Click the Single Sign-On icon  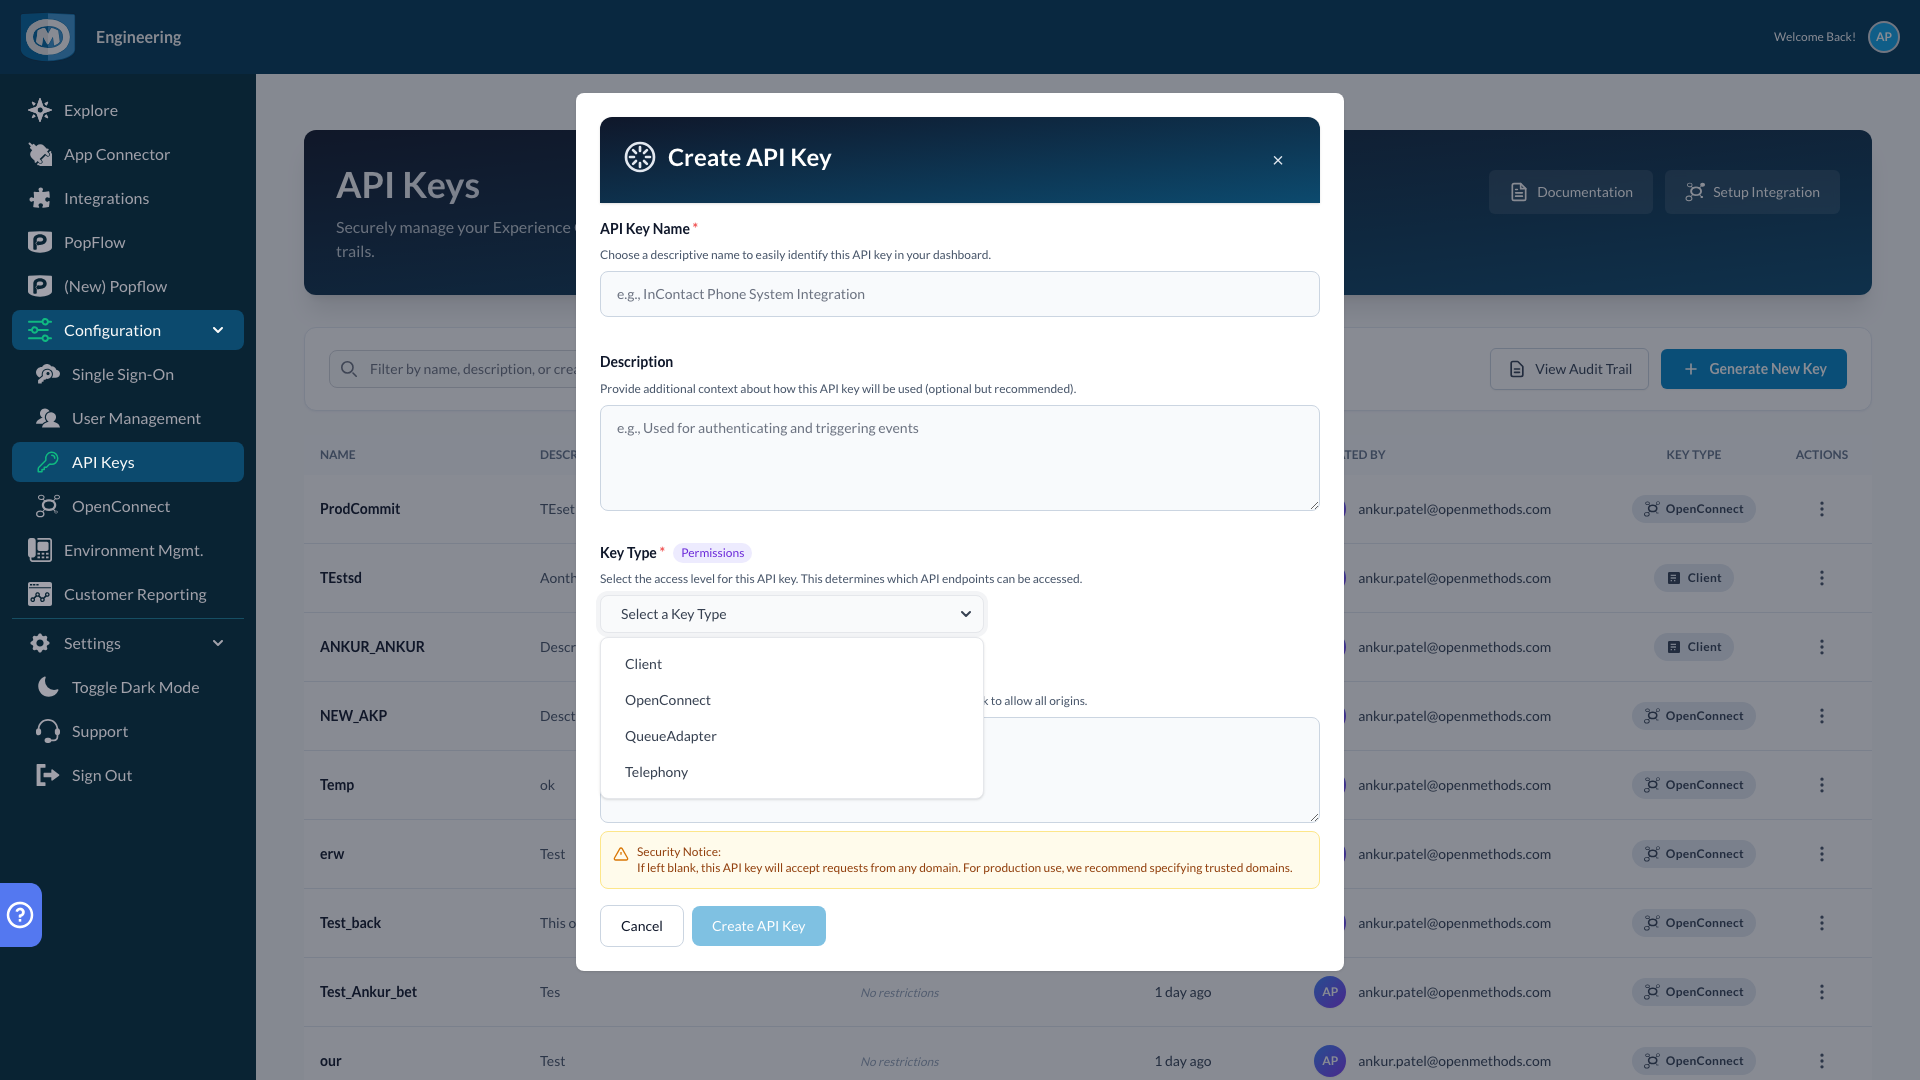48,374
